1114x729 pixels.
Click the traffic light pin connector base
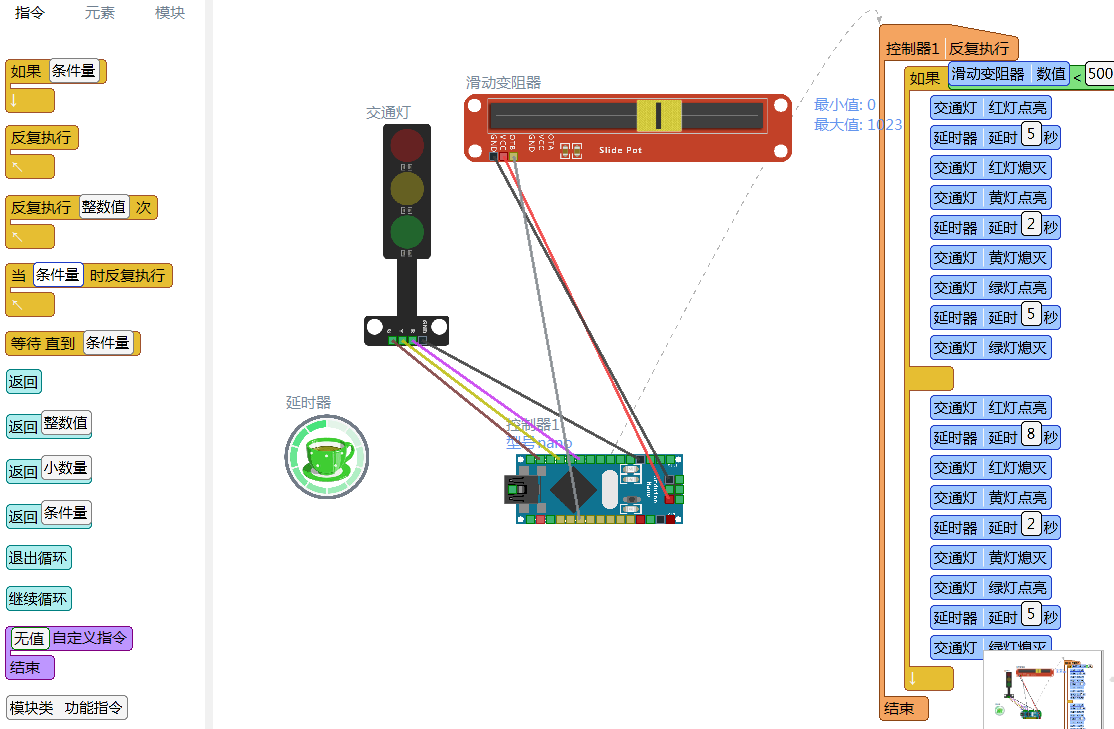(x=406, y=331)
